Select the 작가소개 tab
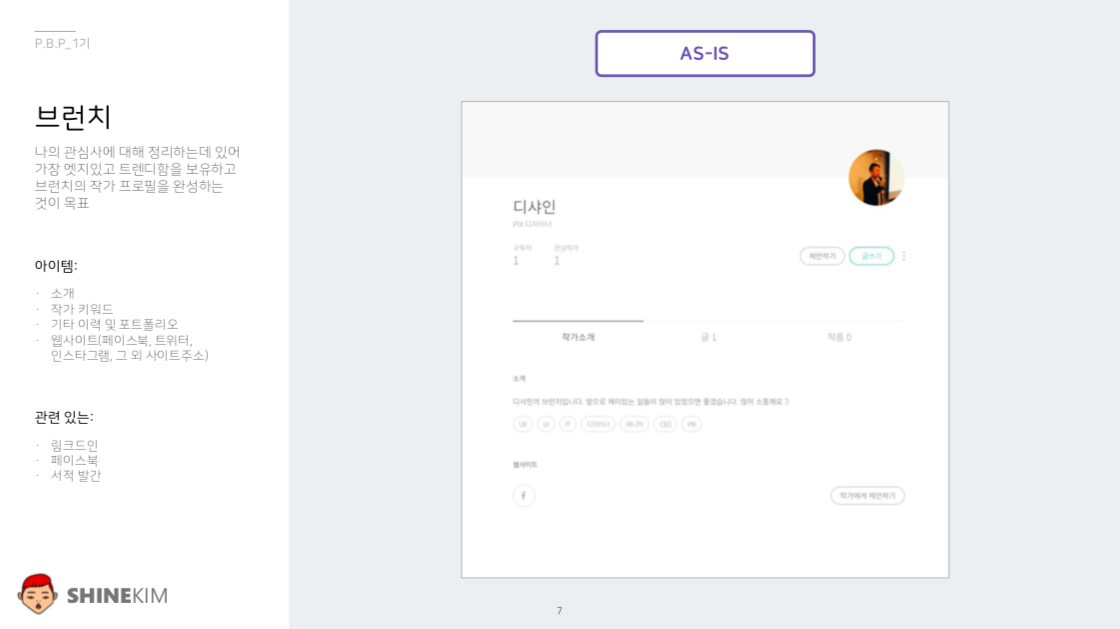This screenshot has height=629, width=1120. point(578,337)
